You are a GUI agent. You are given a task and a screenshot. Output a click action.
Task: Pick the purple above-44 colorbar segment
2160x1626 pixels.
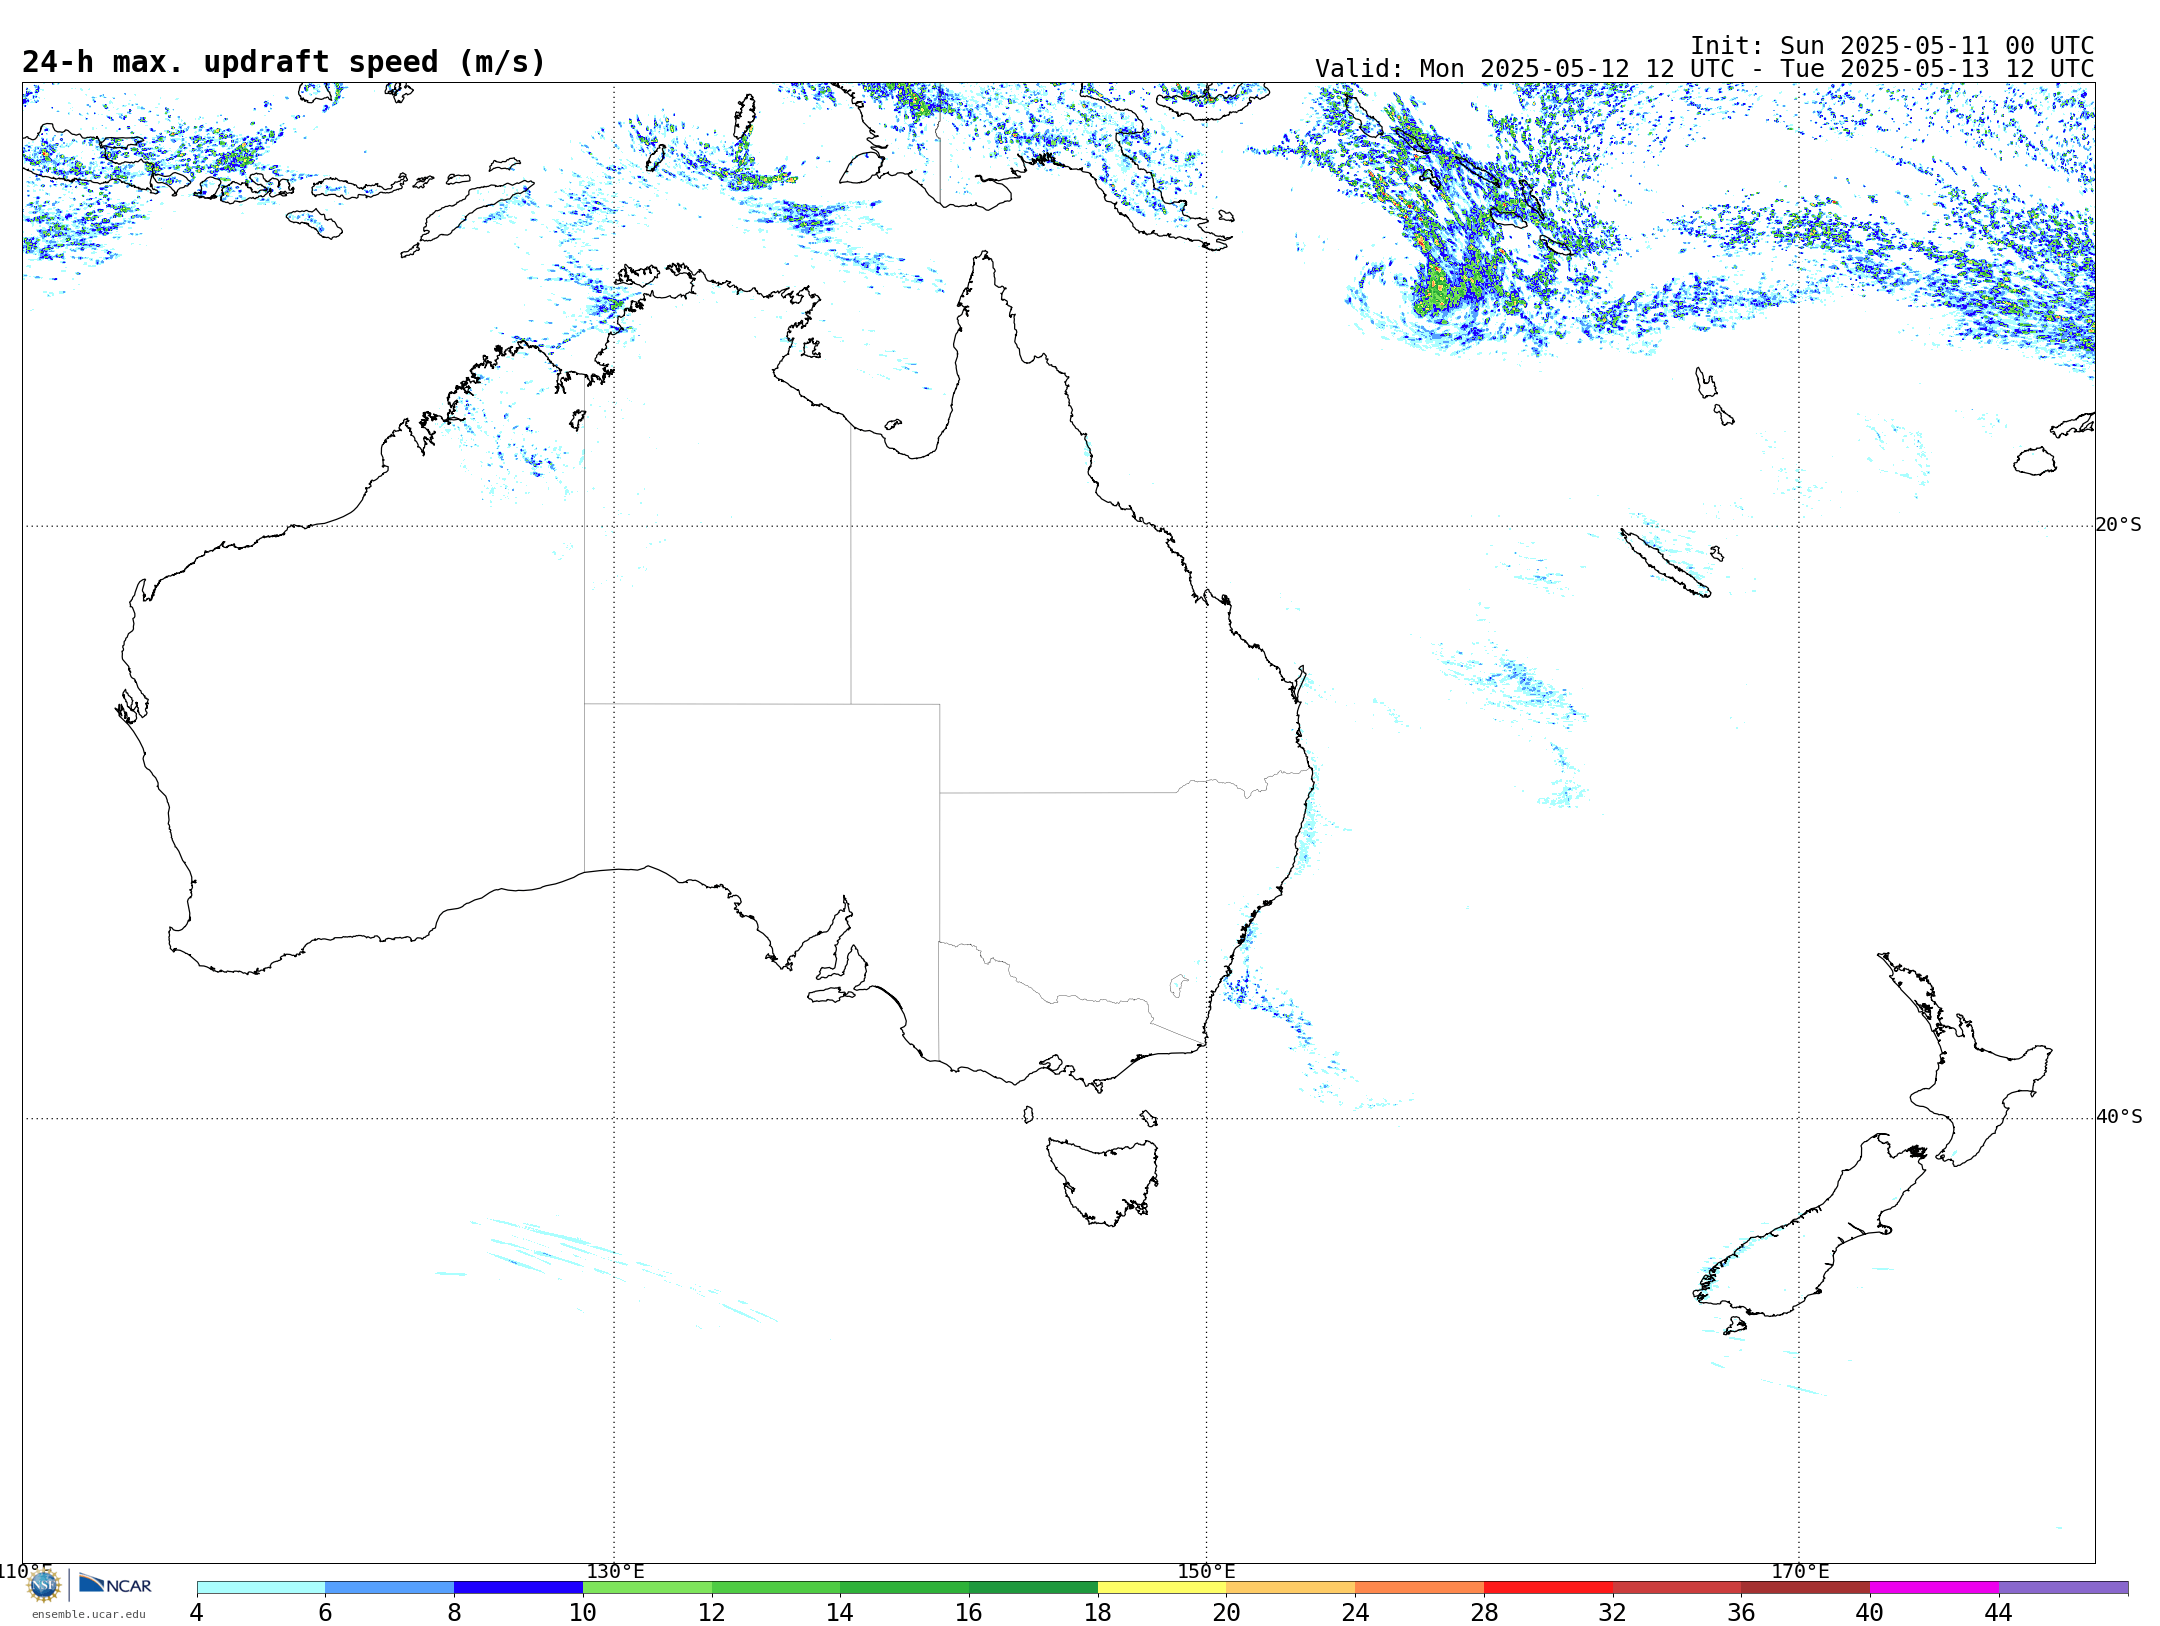pos(2064,1588)
